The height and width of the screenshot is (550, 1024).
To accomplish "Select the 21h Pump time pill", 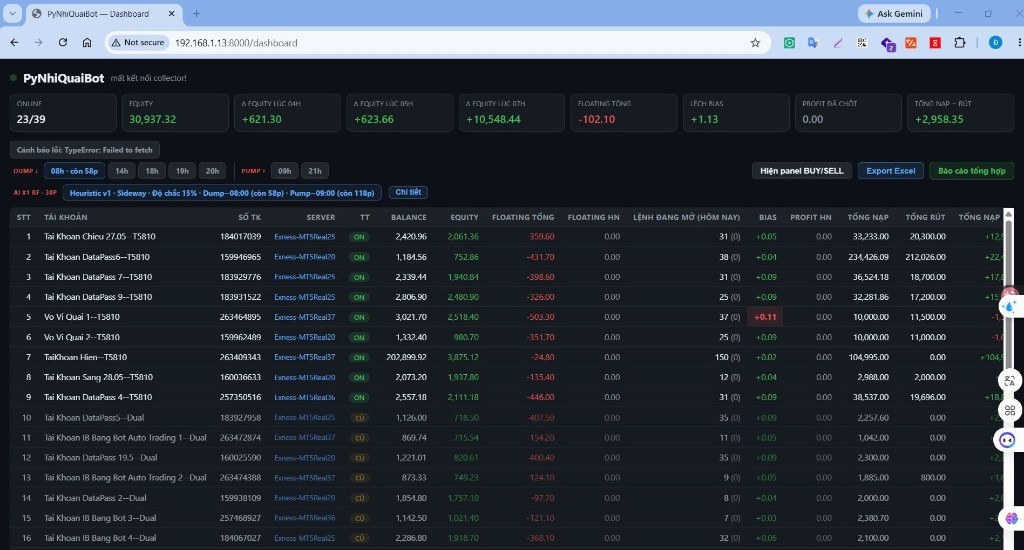I will pos(315,171).
